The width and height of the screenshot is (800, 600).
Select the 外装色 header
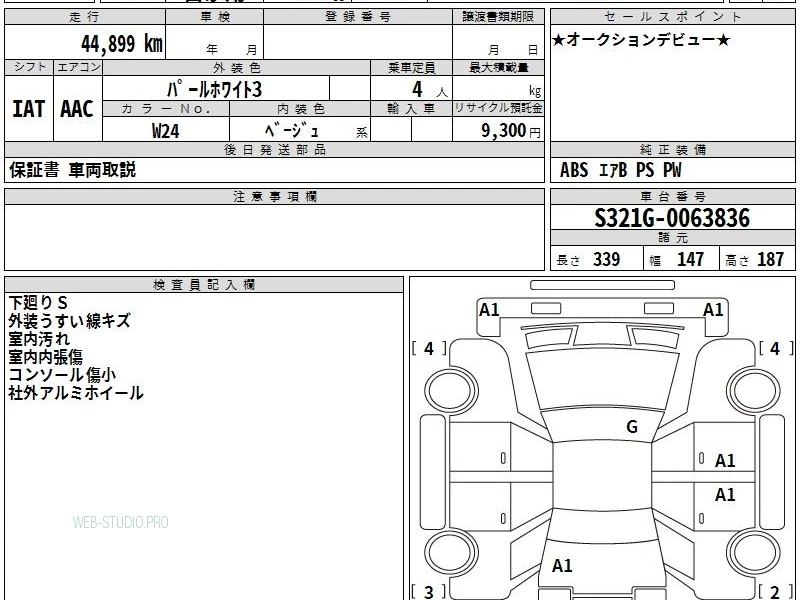click(x=237, y=67)
